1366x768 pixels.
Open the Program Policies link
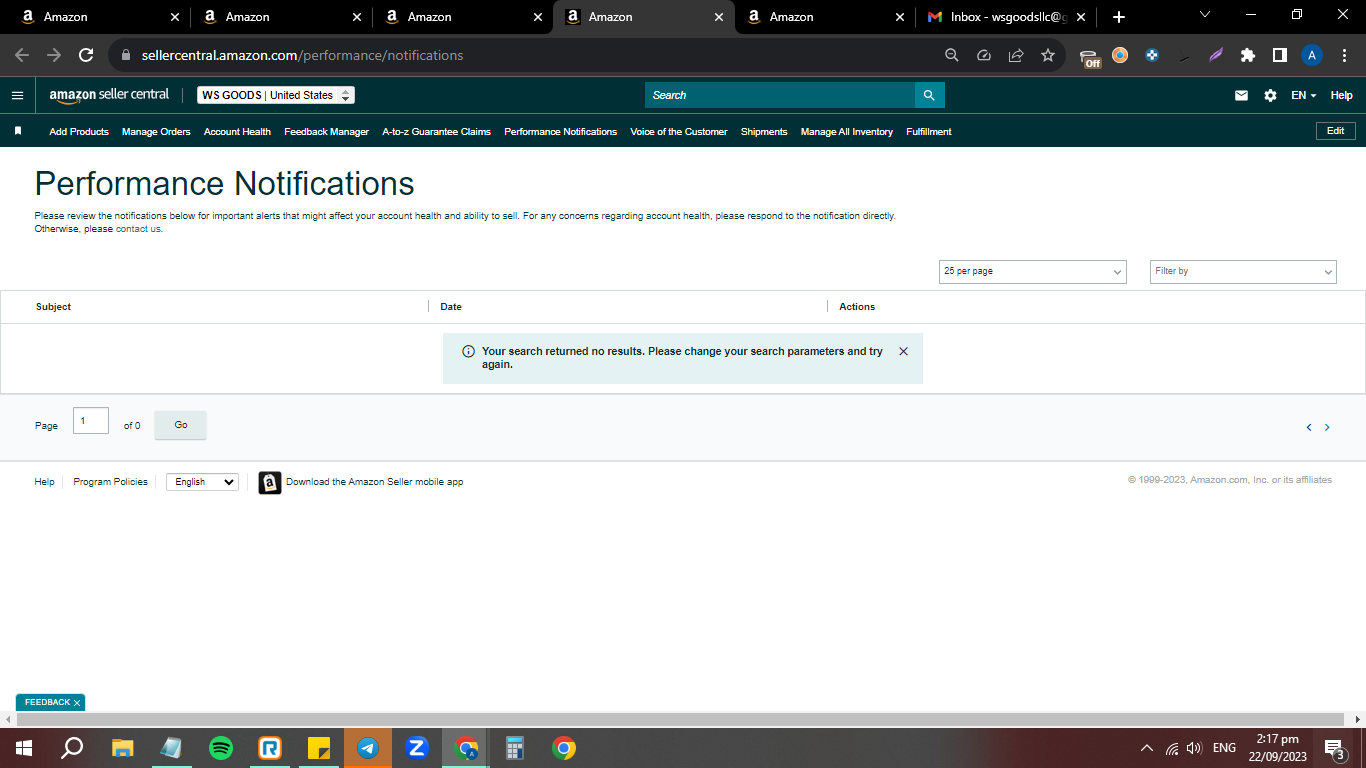pos(111,482)
